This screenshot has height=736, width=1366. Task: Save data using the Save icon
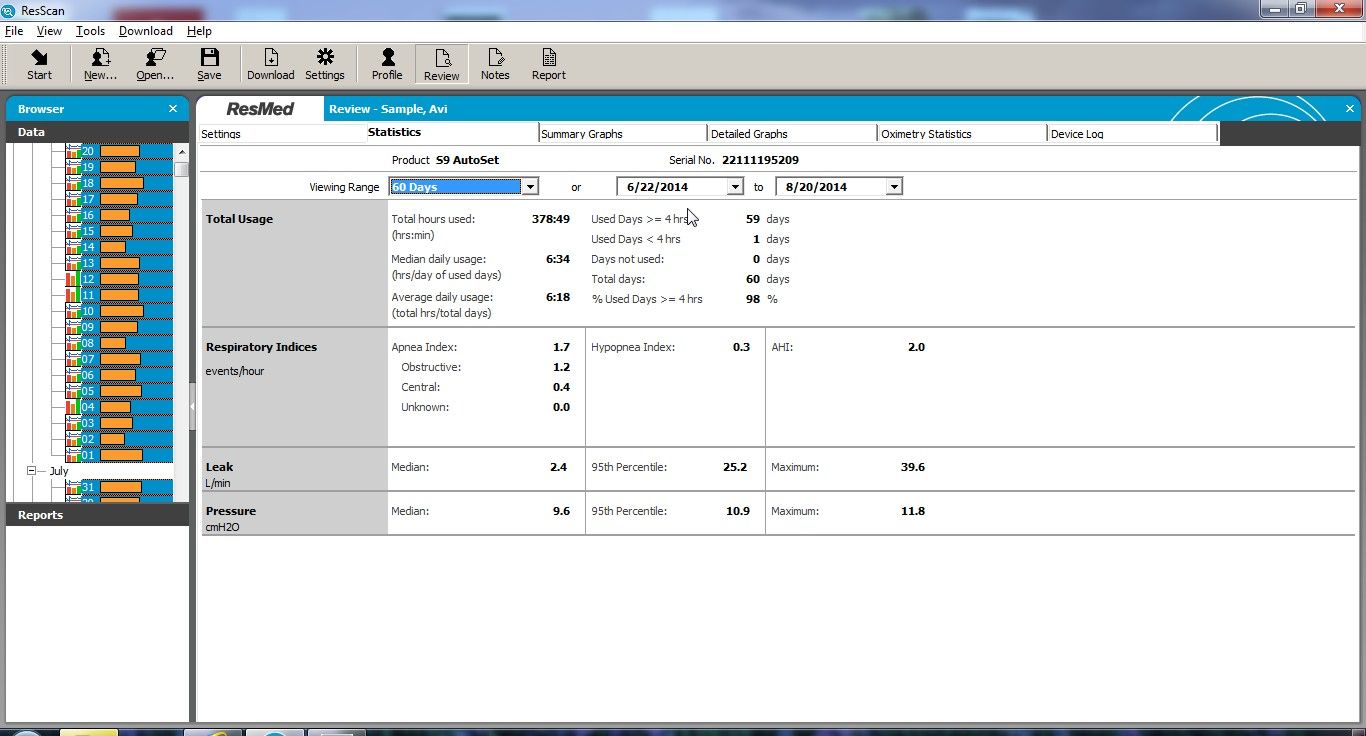(209, 64)
